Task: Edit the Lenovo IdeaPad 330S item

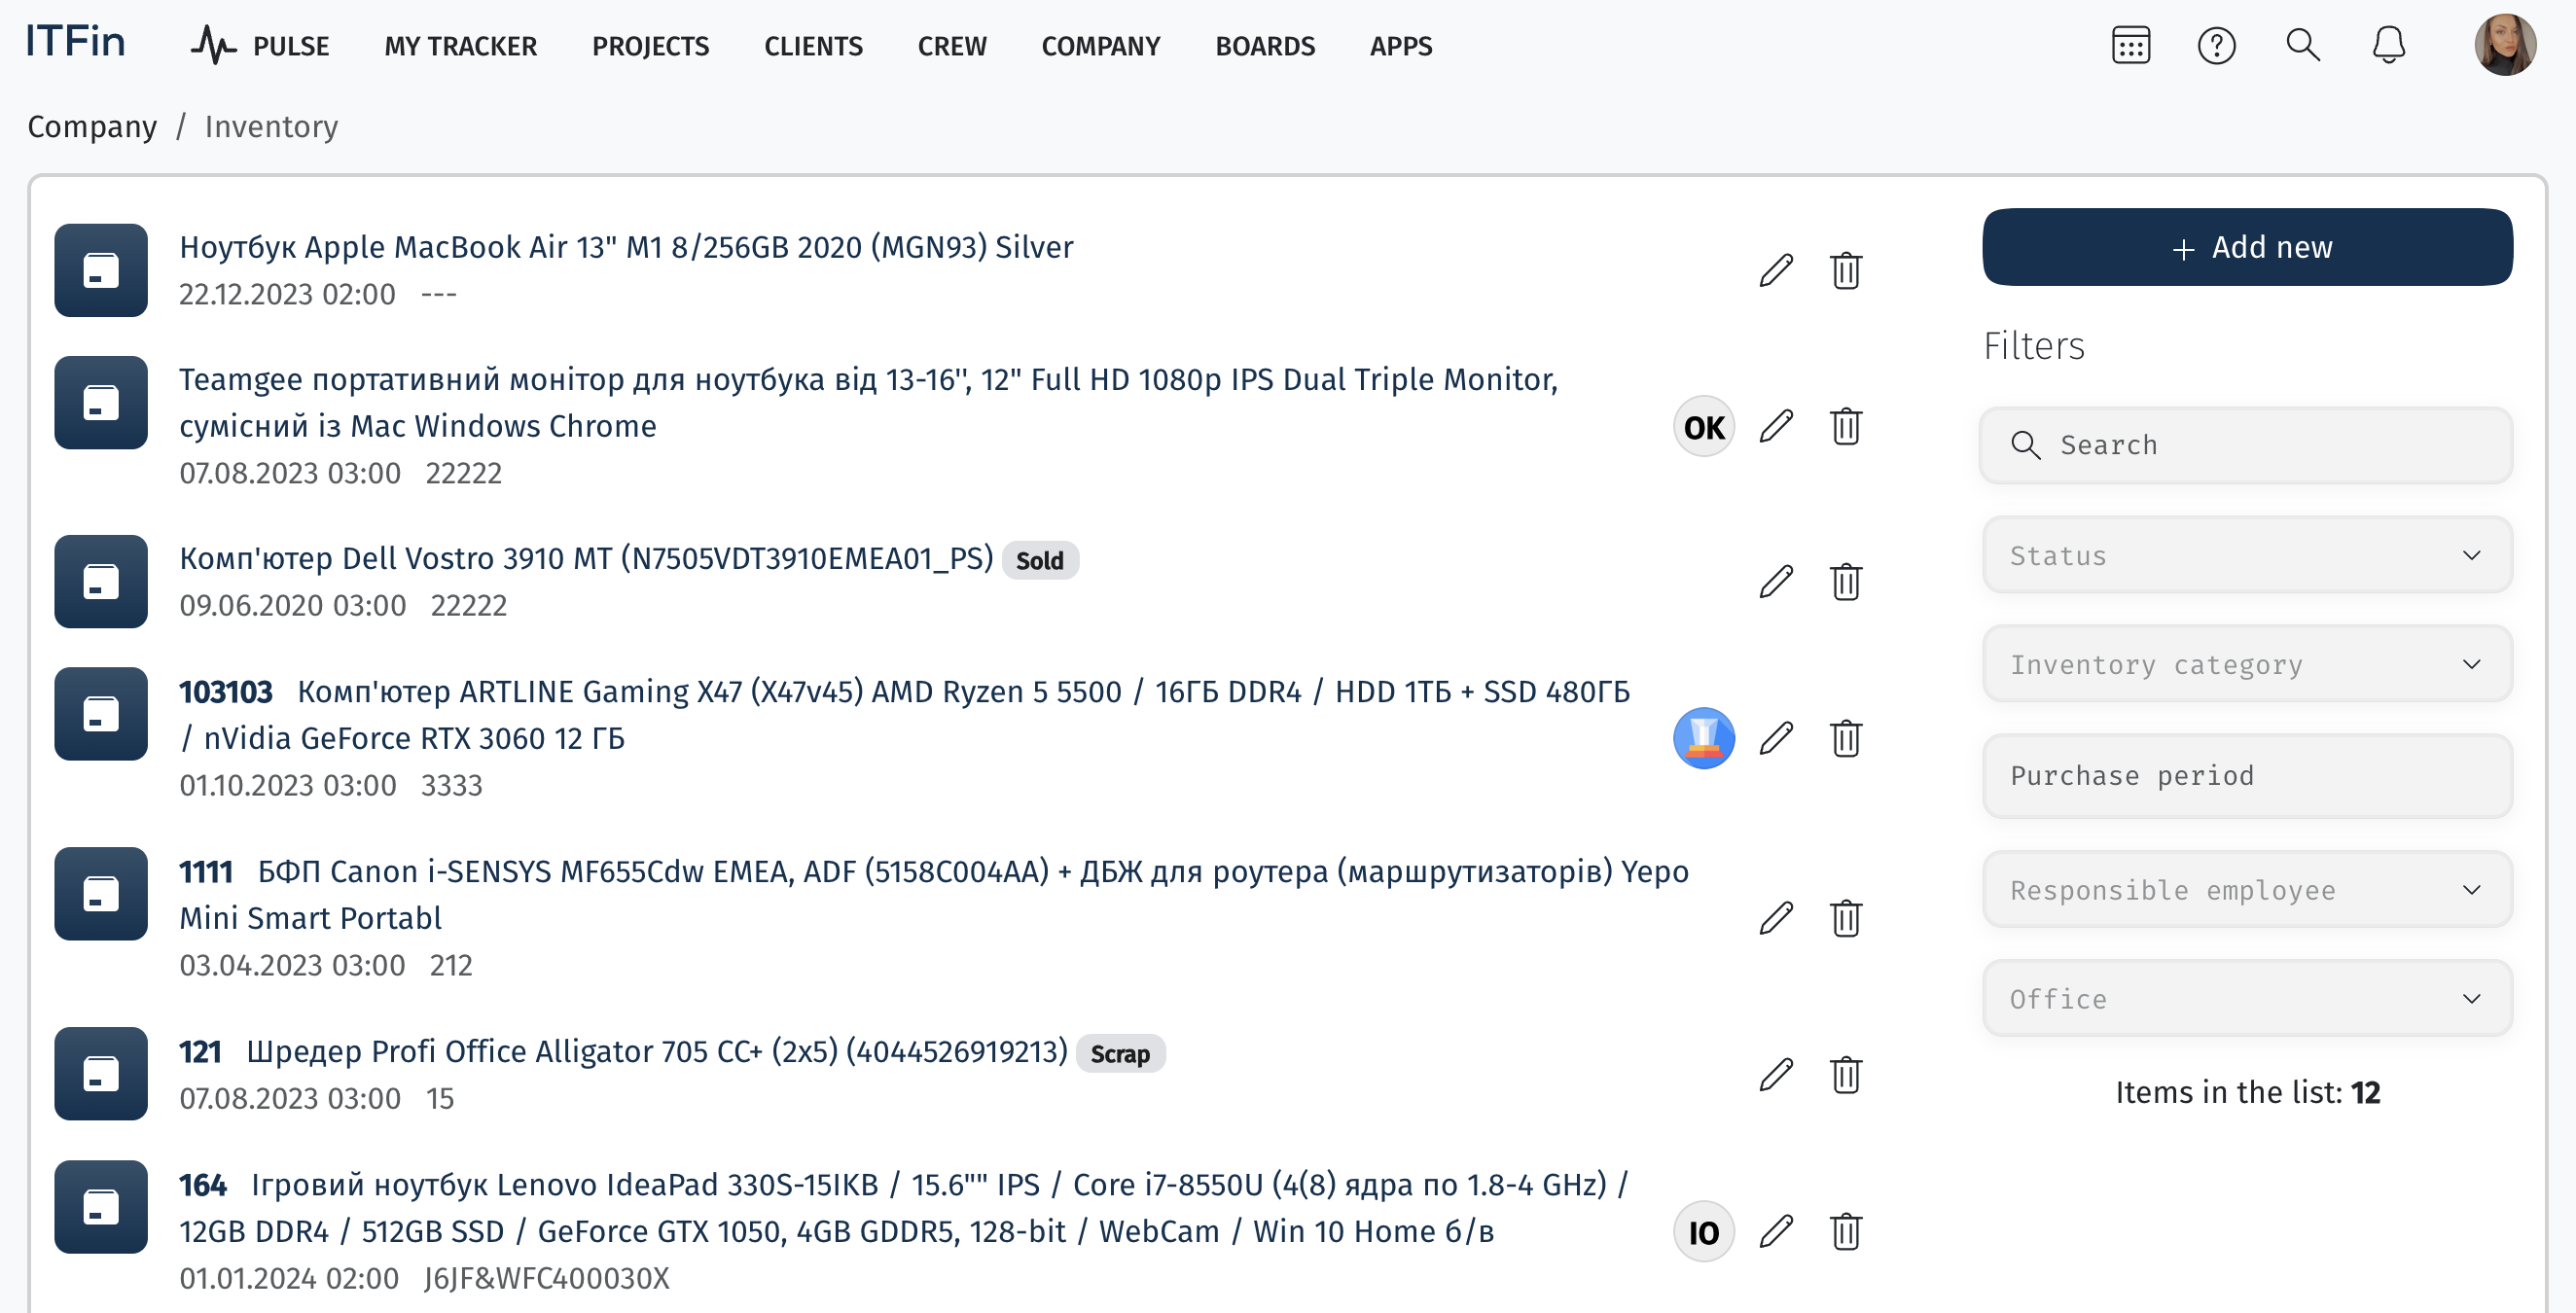Action: [1776, 1231]
